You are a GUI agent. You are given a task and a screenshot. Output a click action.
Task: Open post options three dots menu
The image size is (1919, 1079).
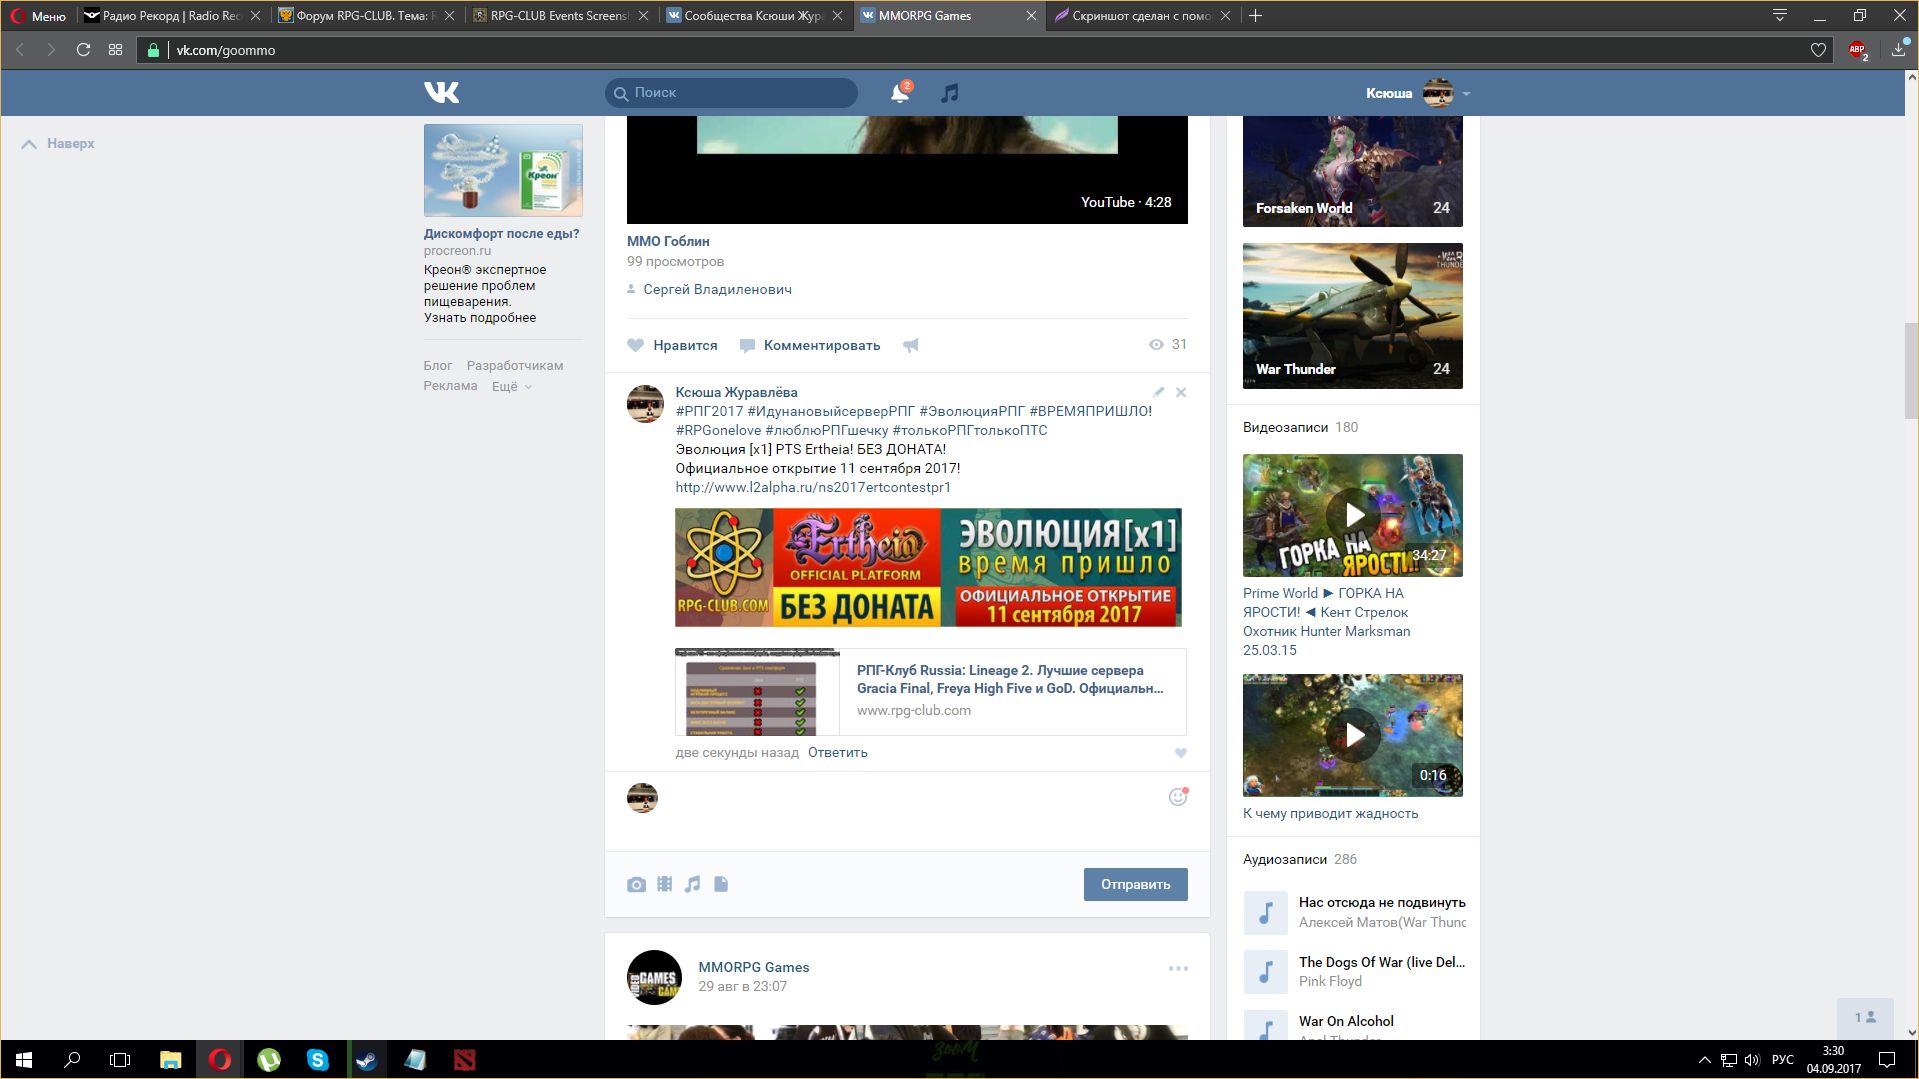point(1178,968)
